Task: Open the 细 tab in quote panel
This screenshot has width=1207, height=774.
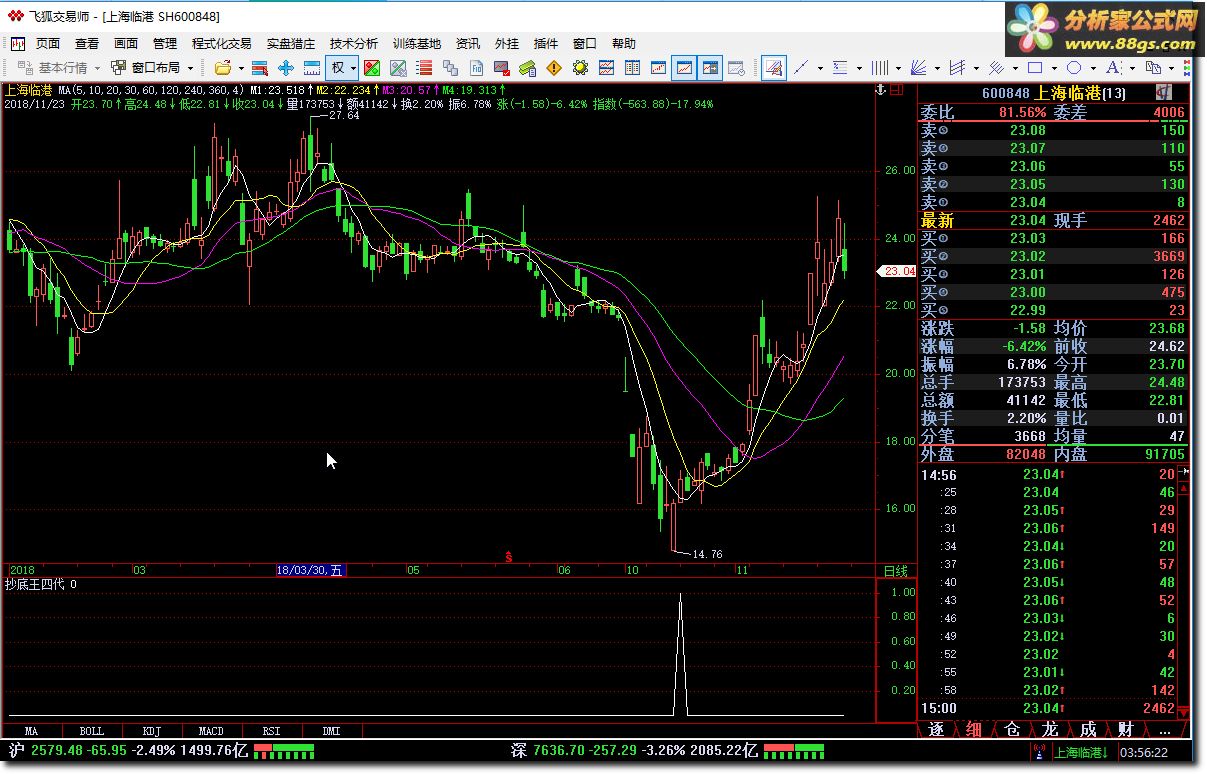Action: click(x=974, y=730)
